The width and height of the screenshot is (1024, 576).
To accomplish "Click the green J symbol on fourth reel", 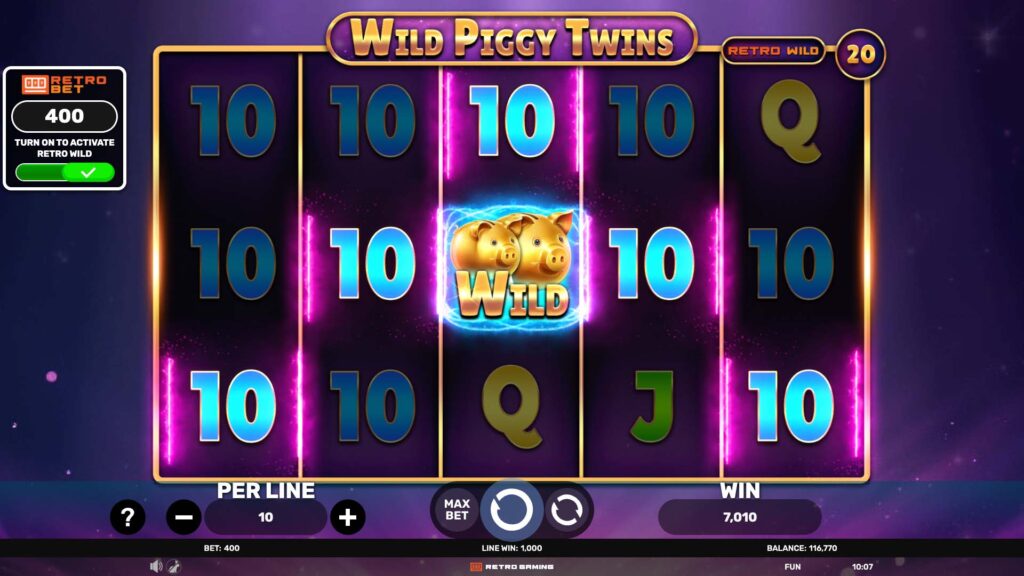I will coord(651,405).
